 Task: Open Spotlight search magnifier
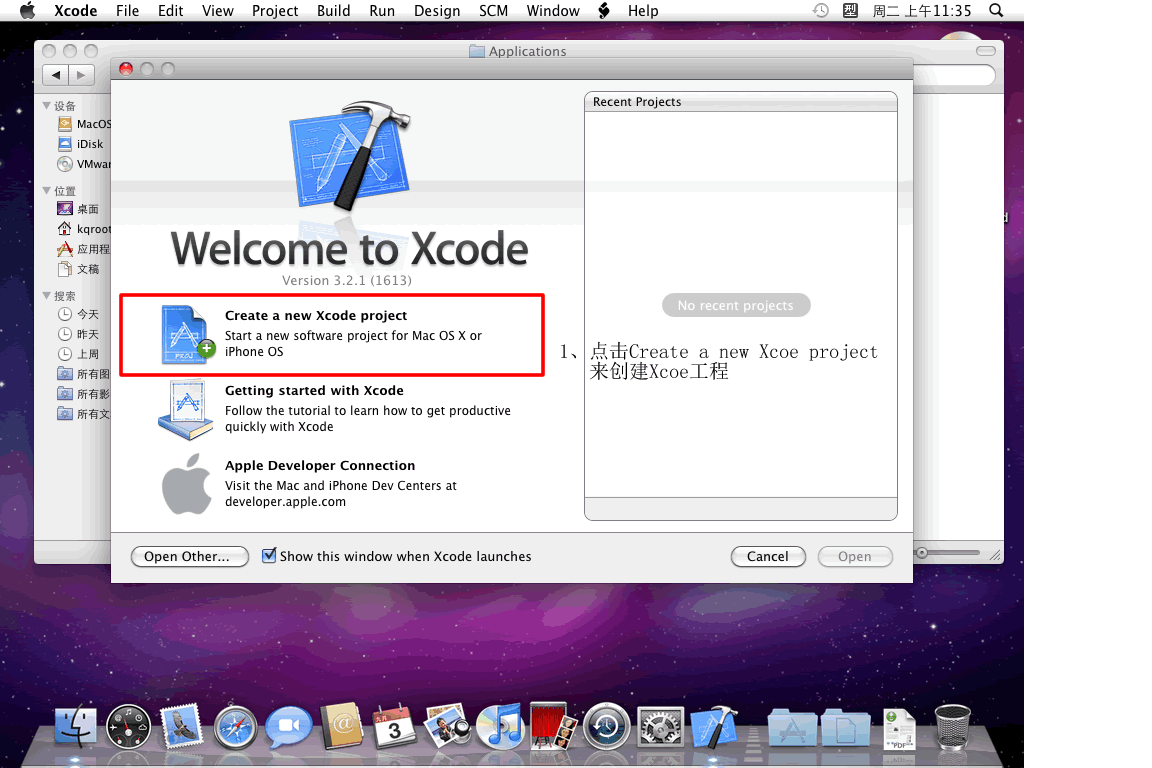996,10
